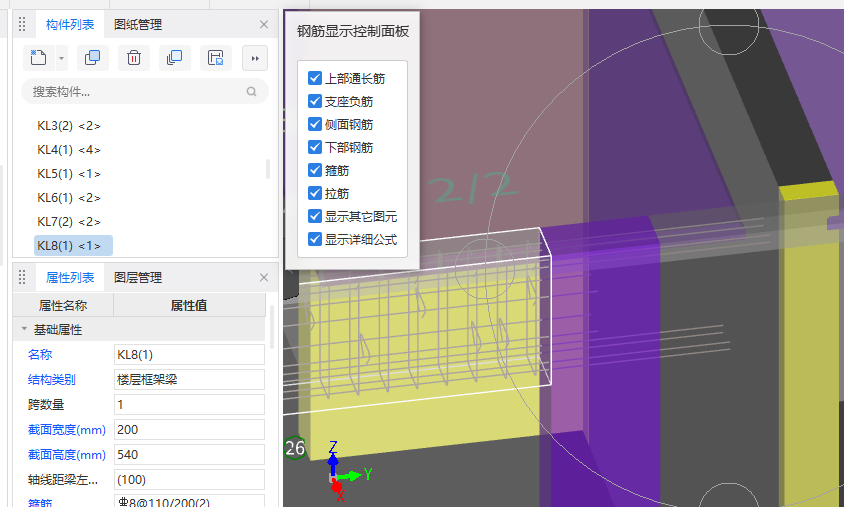Switch to the 图纸管理 tab

138,25
